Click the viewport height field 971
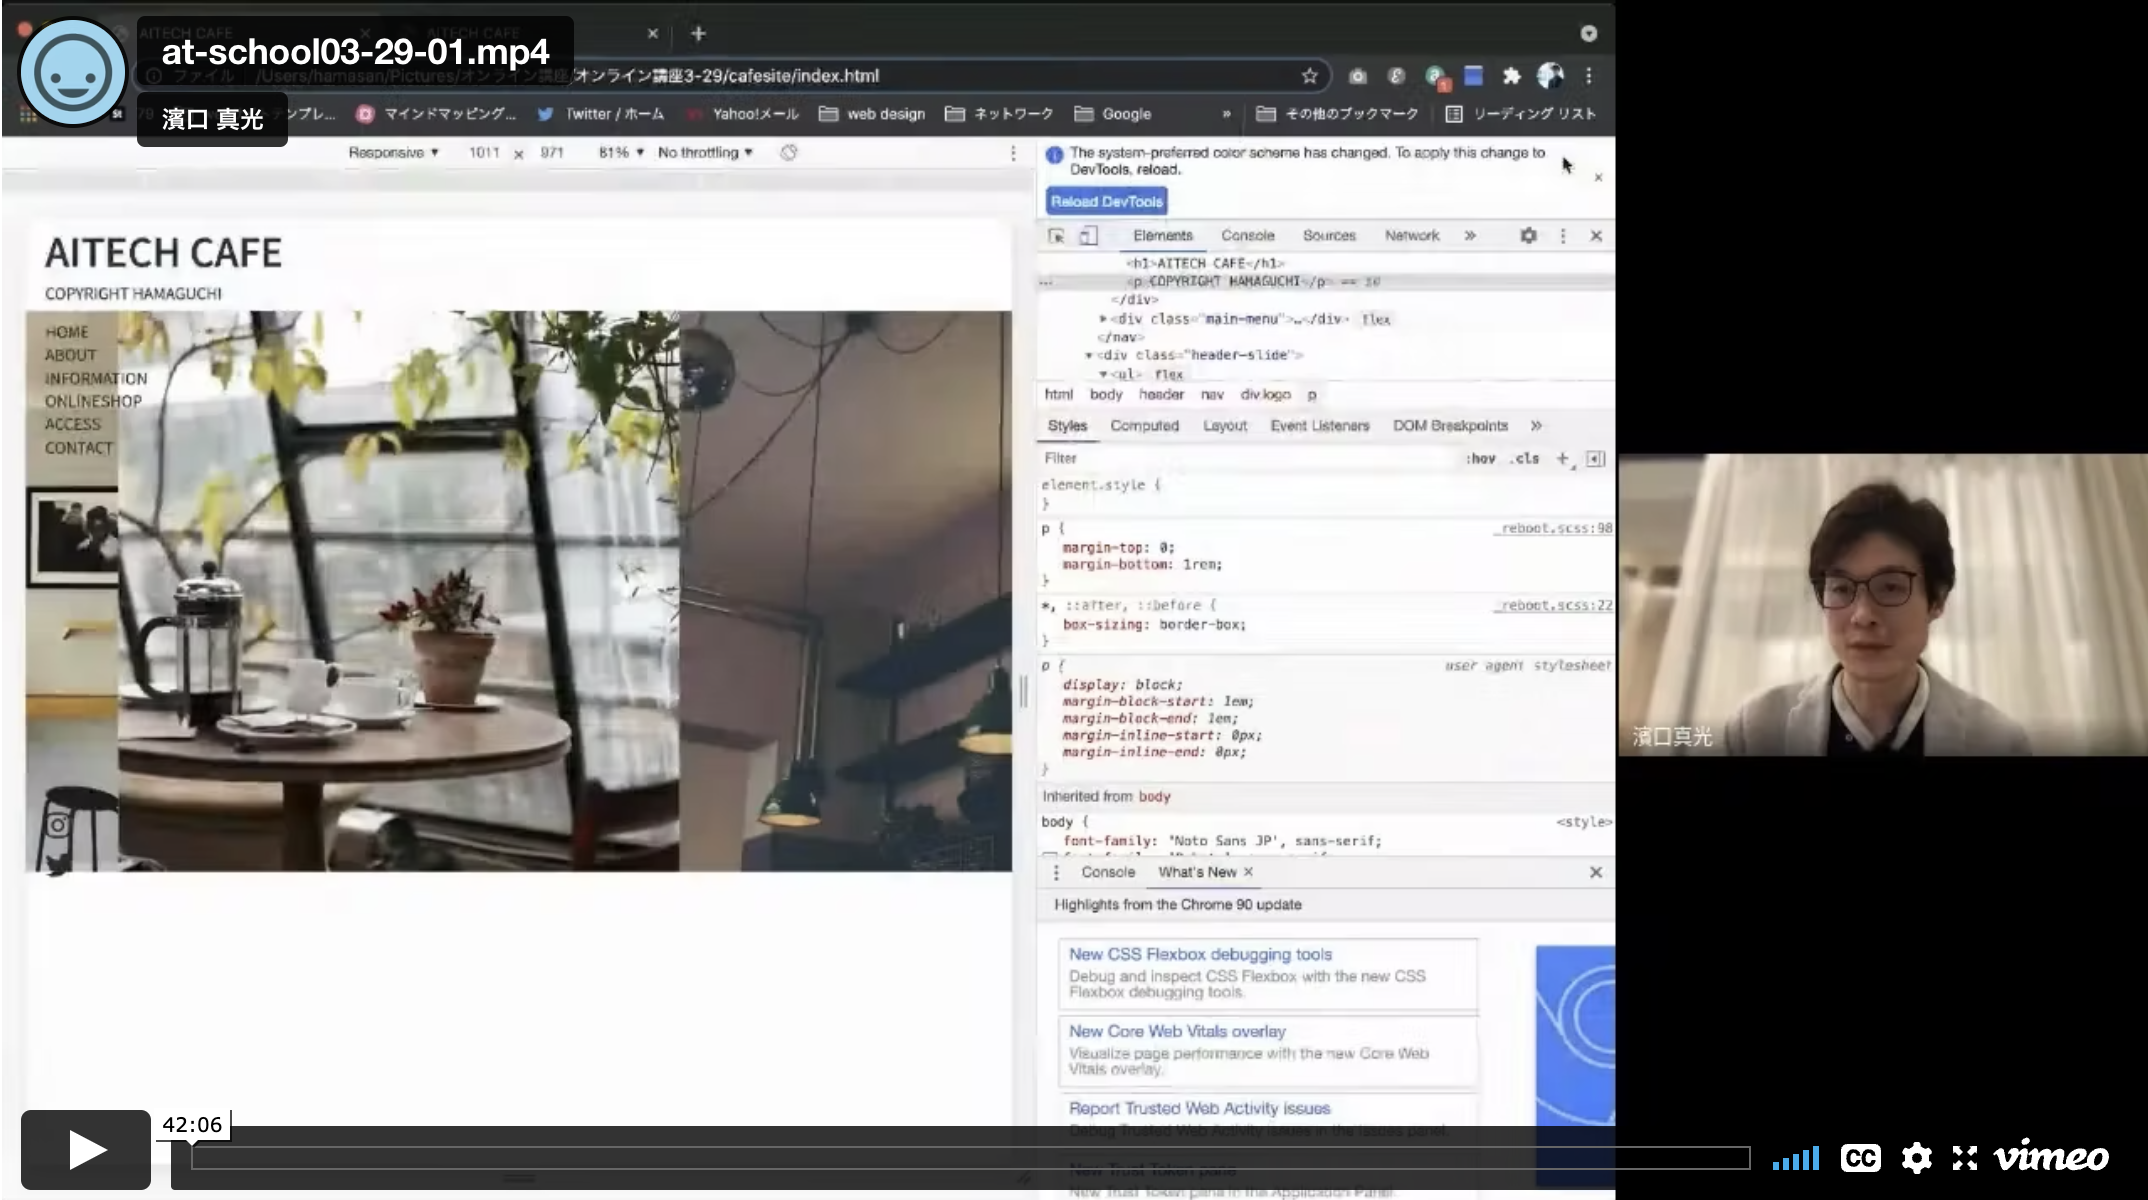2148x1200 pixels. click(552, 152)
